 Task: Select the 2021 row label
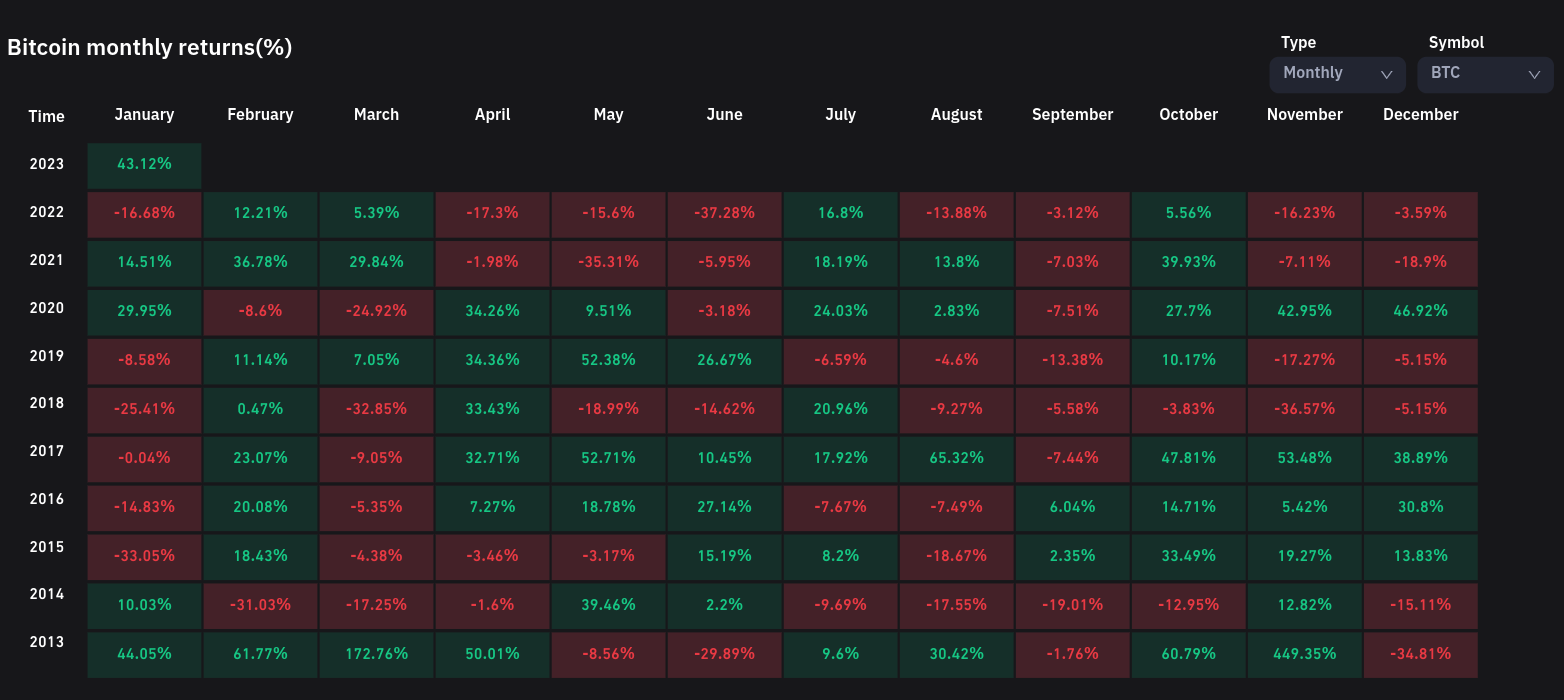pyautogui.click(x=46, y=260)
